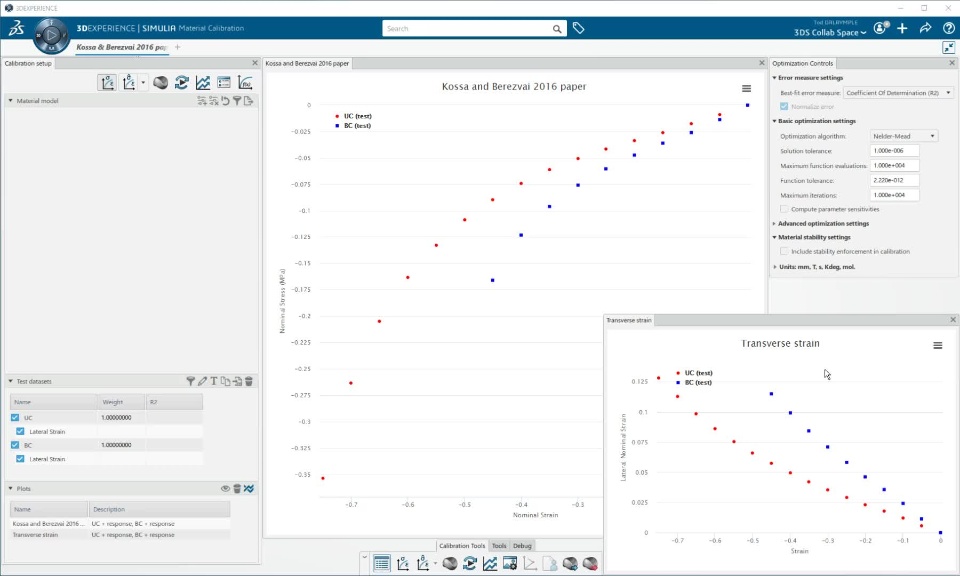
Task: Click the picture-with-gear icon in bottom action bar
Action: (x=509, y=563)
